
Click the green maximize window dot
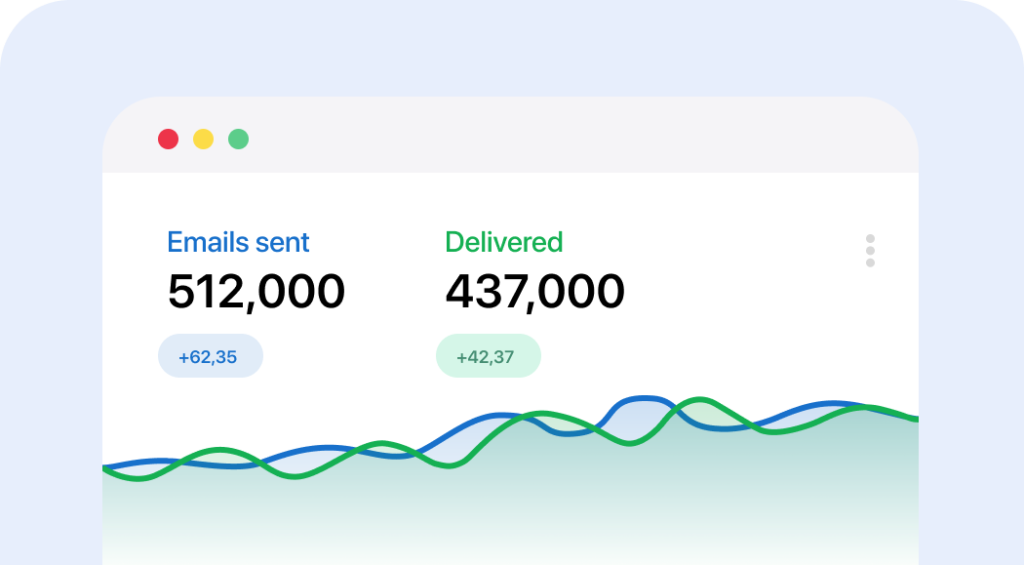click(238, 139)
